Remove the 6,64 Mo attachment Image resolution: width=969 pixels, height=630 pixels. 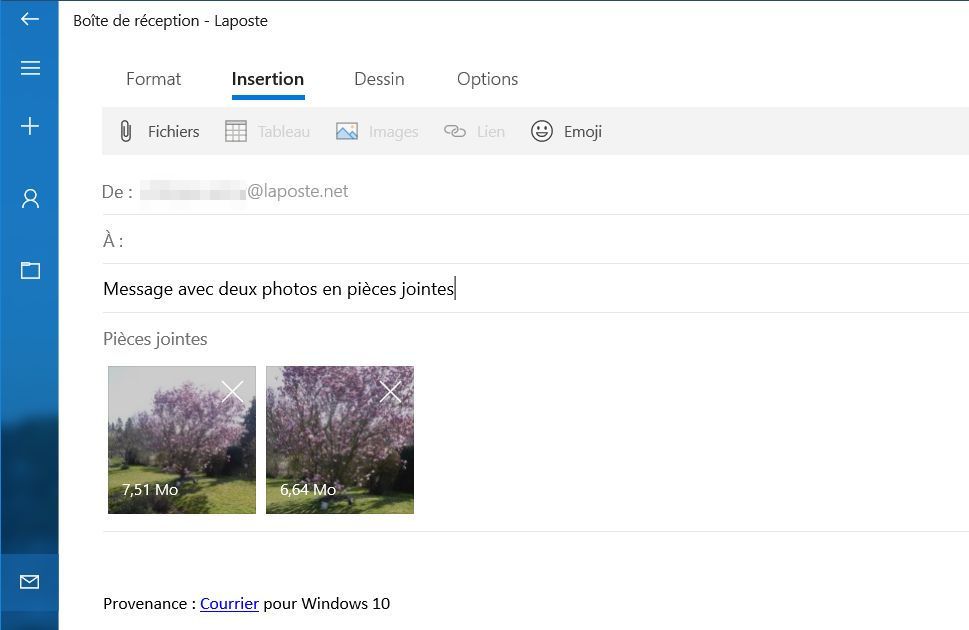tap(390, 392)
